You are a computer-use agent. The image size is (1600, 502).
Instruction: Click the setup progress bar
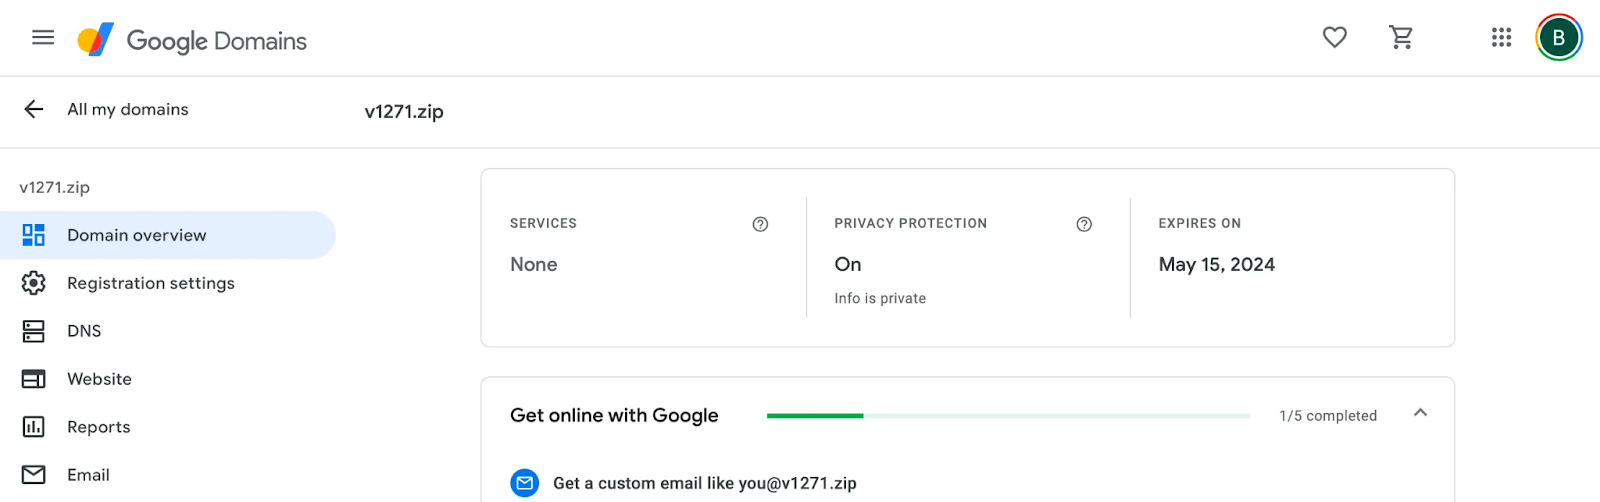pyautogui.click(x=1008, y=416)
